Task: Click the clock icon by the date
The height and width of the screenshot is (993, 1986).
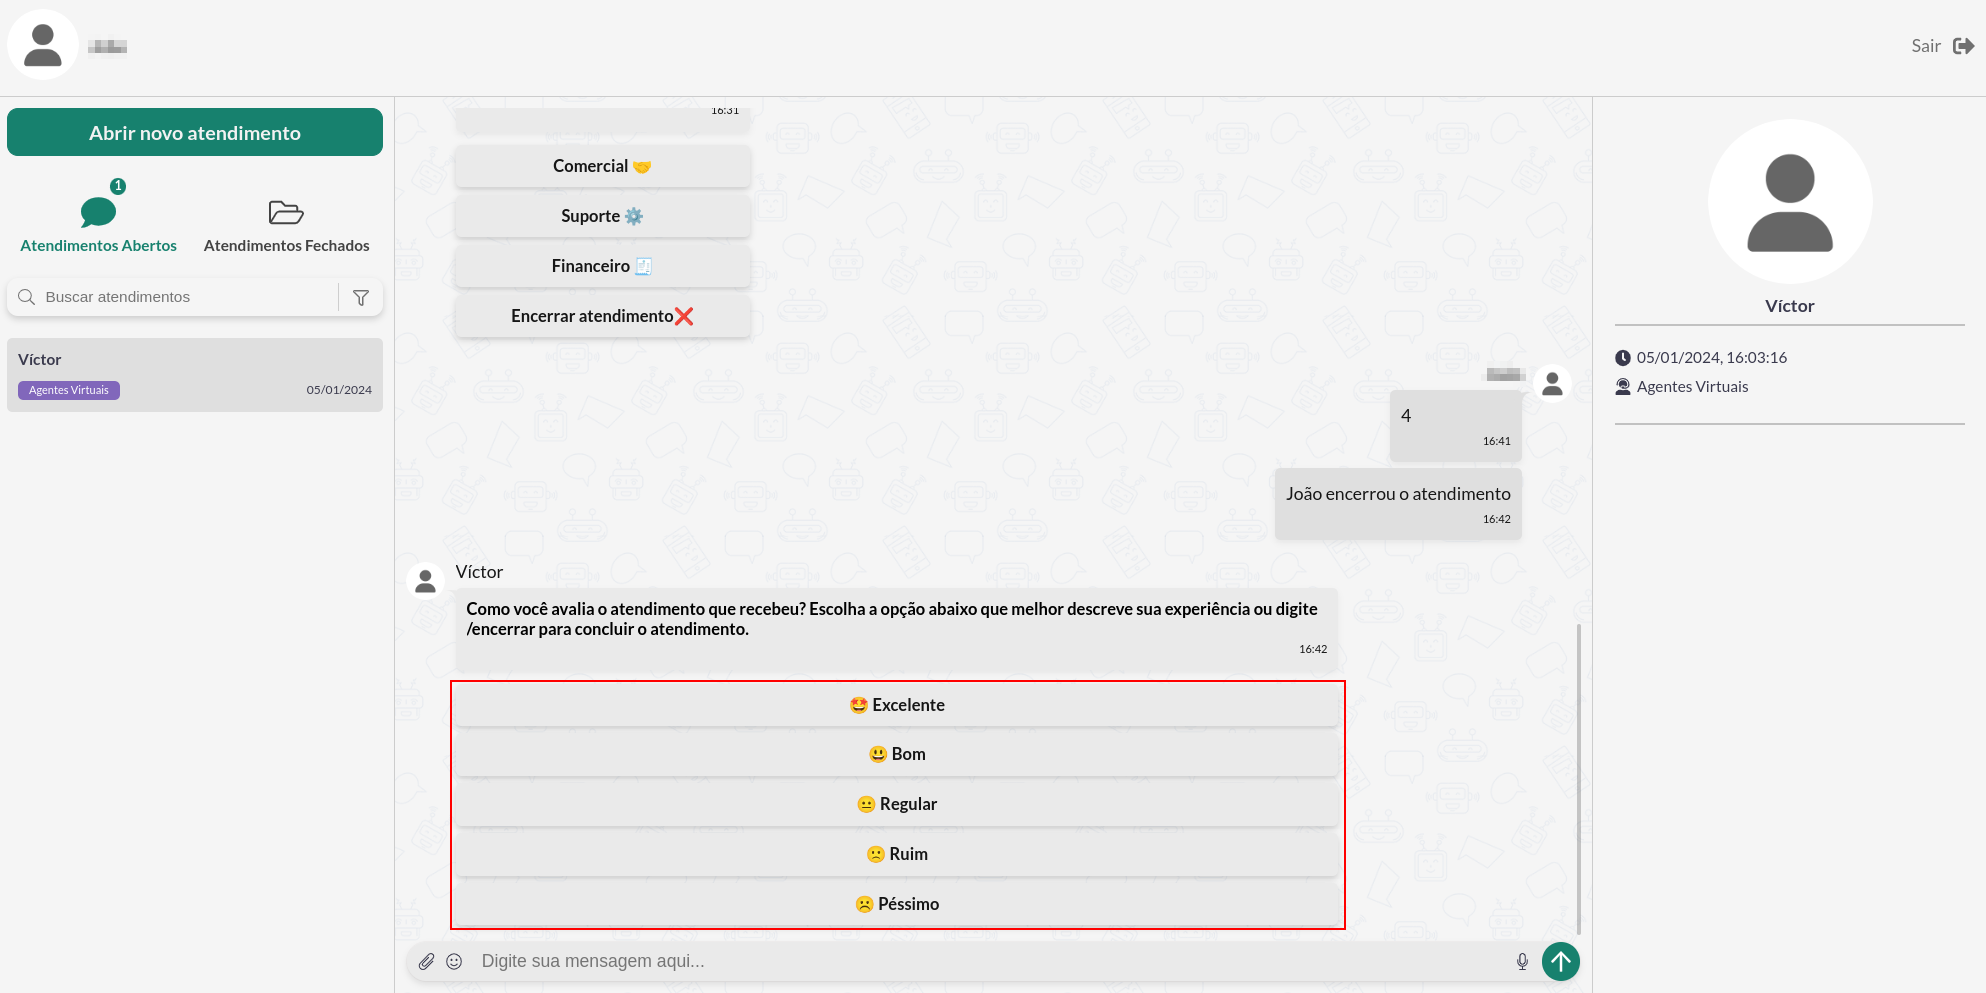Action: pyautogui.click(x=1623, y=358)
